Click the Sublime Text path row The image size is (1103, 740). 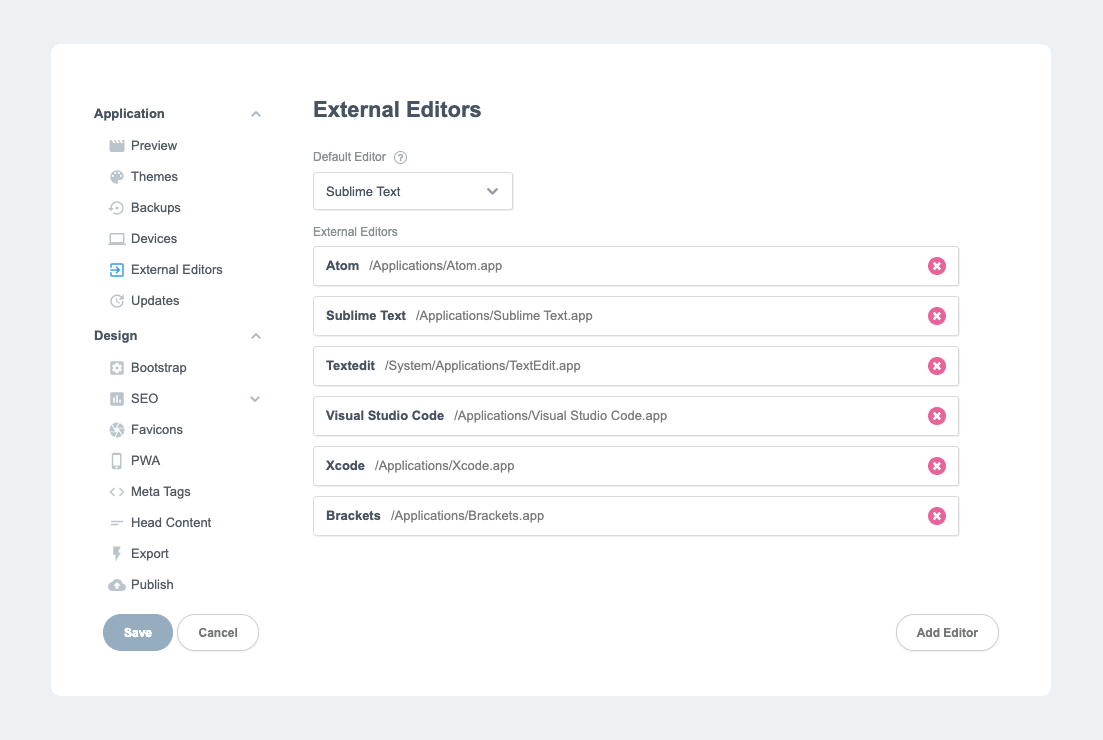tap(636, 316)
